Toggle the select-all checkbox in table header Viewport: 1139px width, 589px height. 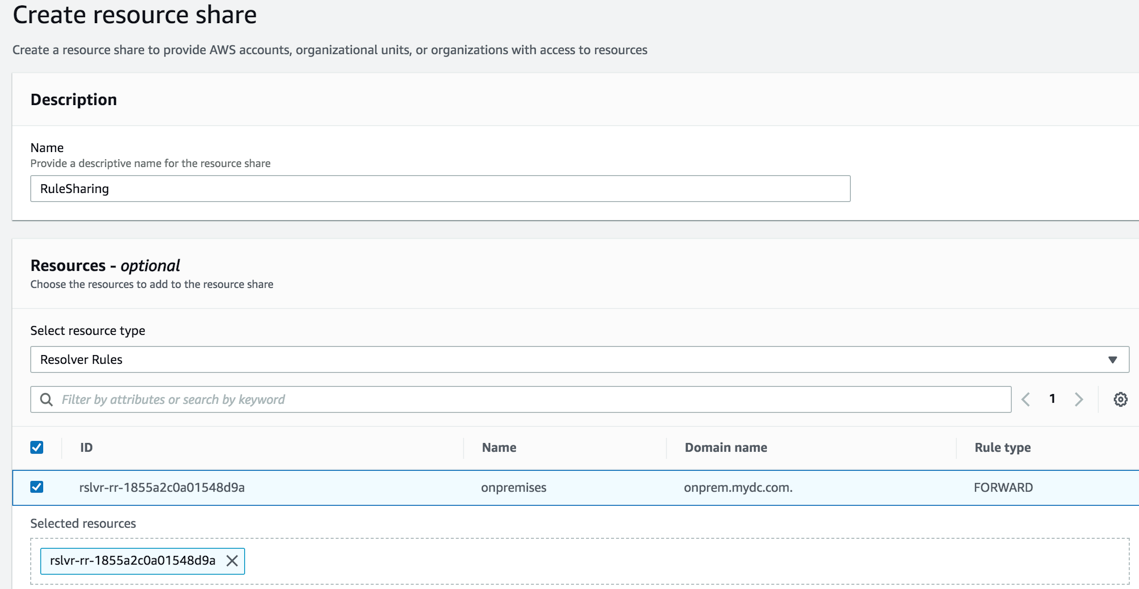coord(37,448)
